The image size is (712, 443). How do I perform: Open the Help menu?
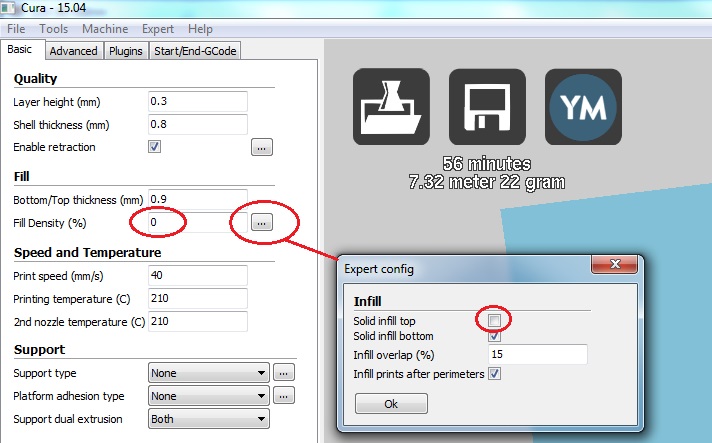(x=200, y=29)
